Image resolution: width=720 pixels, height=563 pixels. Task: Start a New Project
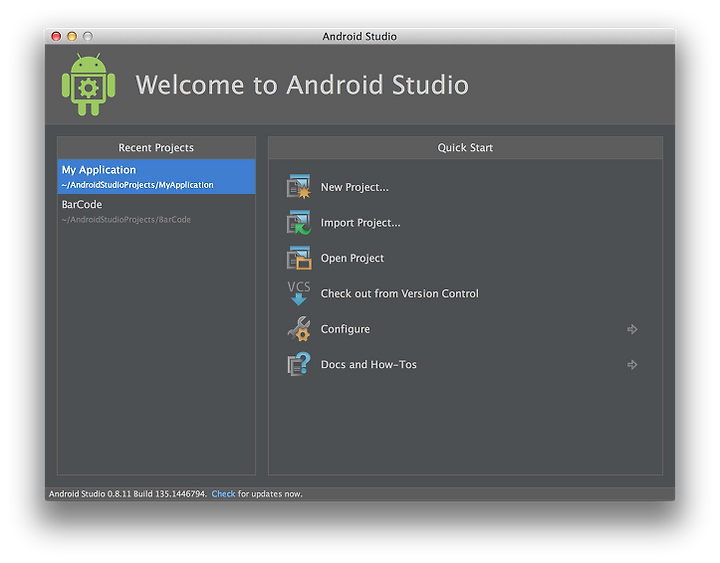coord(354,187)
